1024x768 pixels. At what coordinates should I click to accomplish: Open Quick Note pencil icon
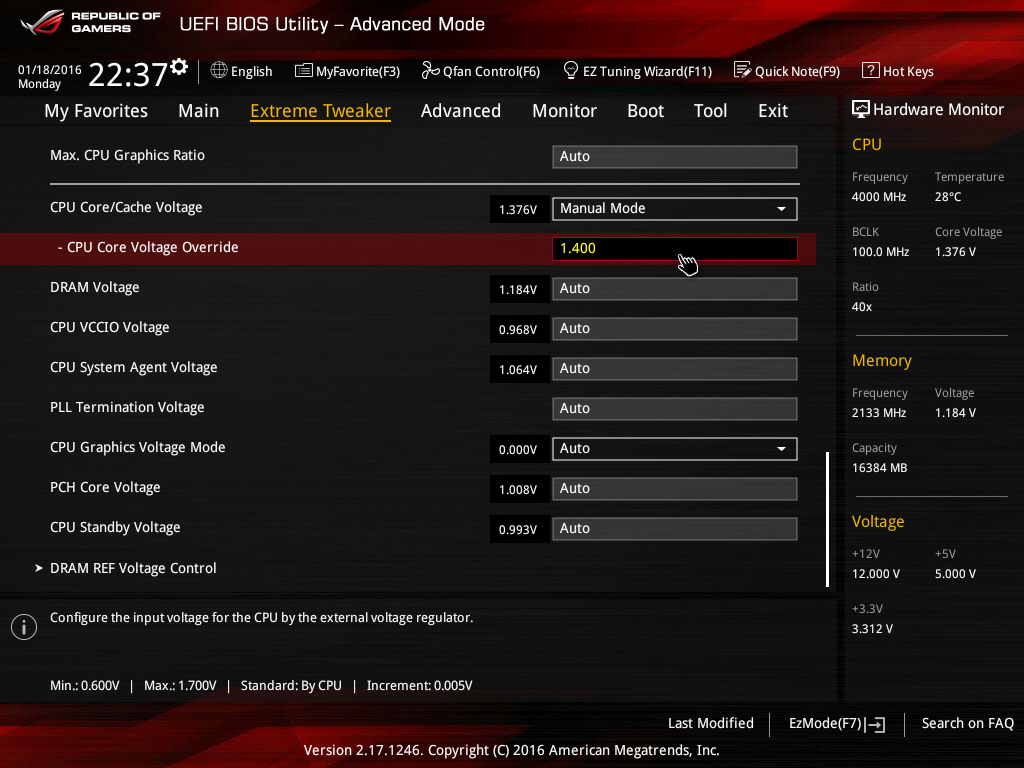pos(743,70)
